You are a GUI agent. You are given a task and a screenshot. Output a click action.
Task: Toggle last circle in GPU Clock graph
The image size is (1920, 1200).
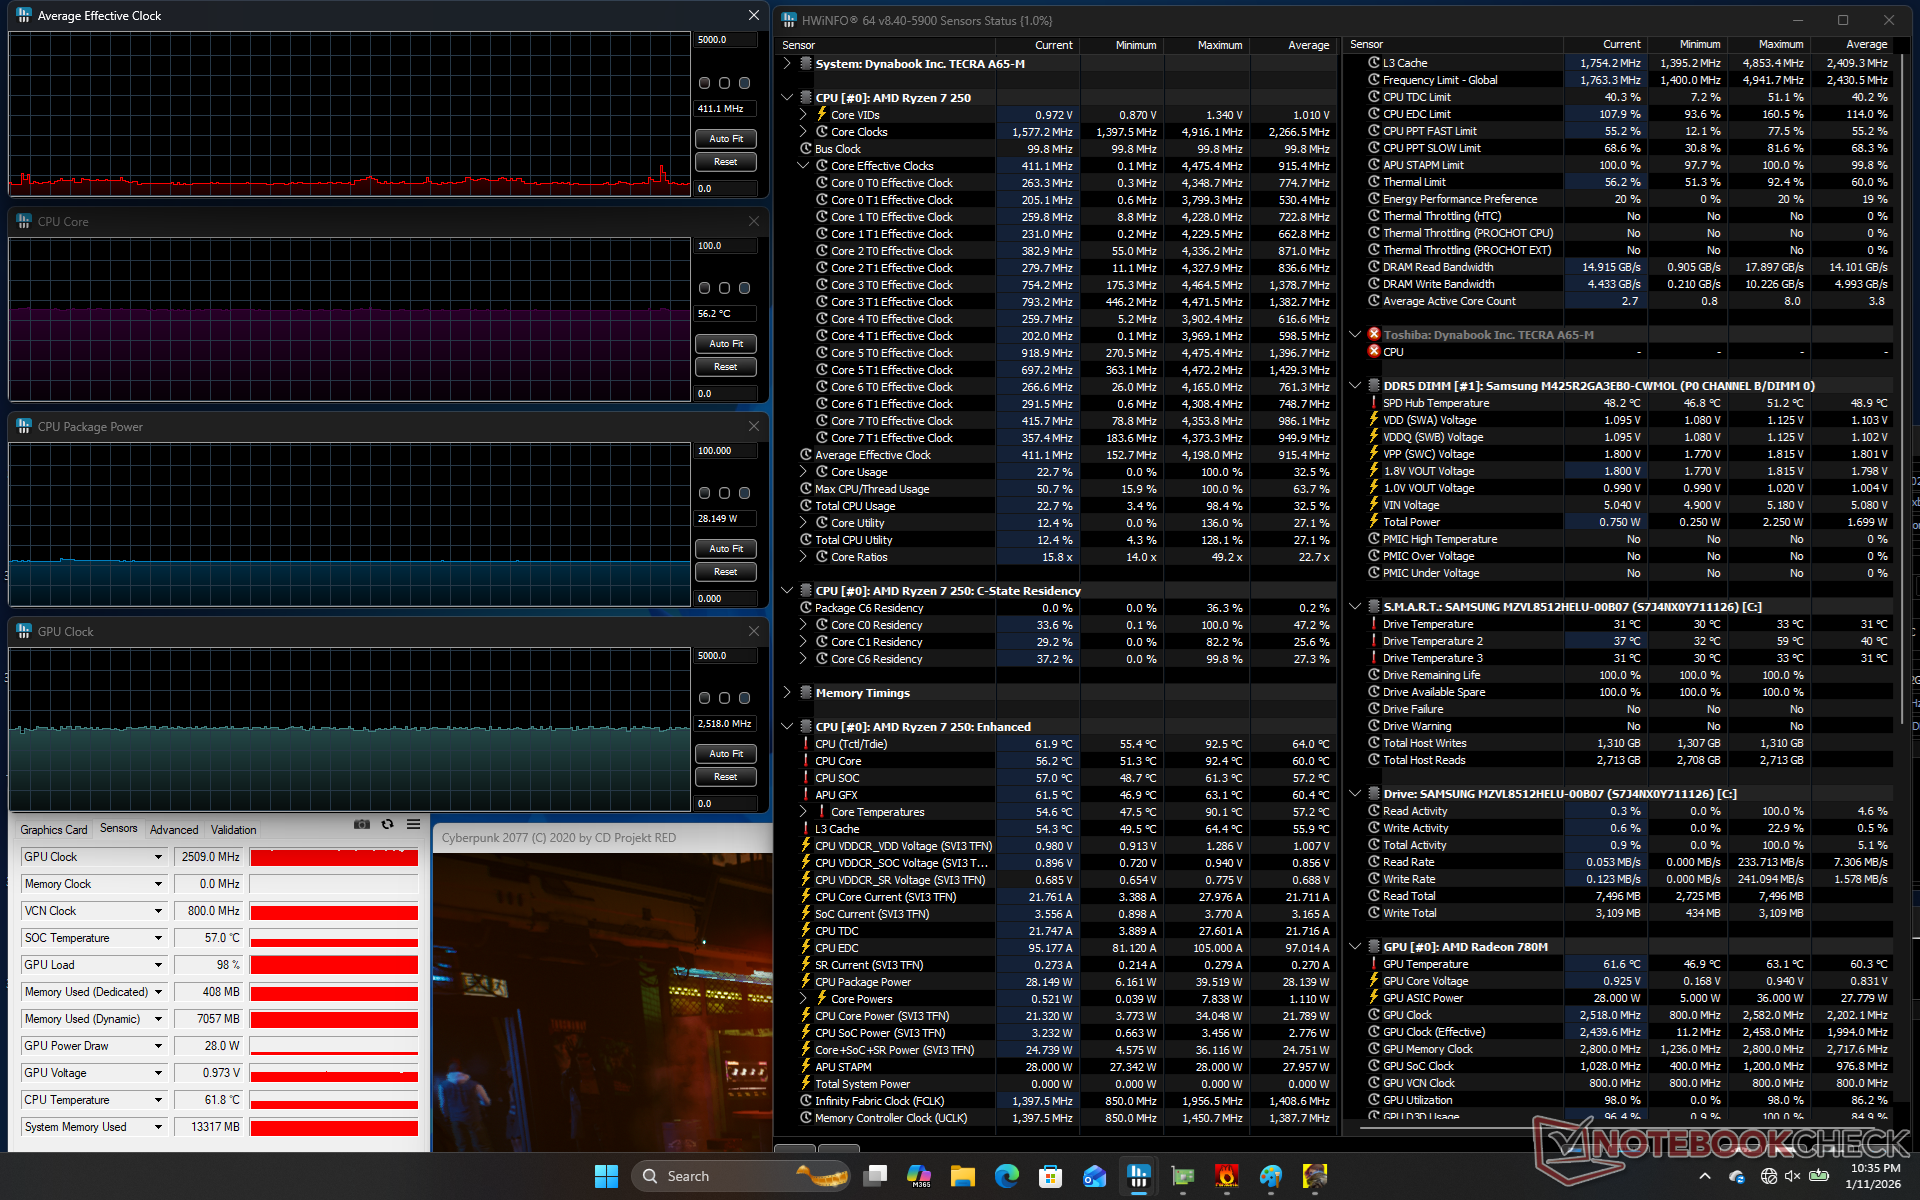[745, 698]
